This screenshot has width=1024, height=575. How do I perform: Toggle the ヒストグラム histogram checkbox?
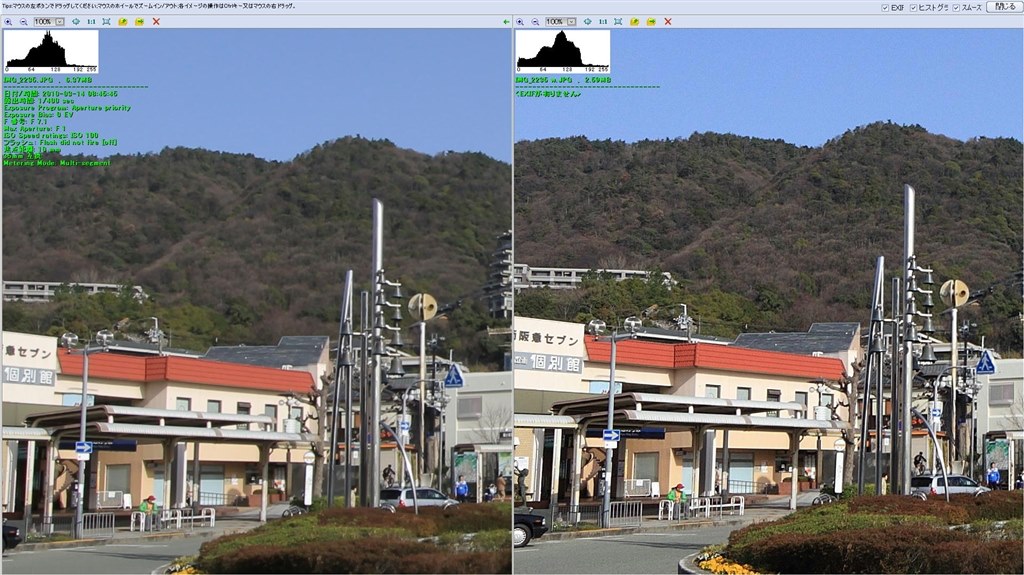point(913,7)
